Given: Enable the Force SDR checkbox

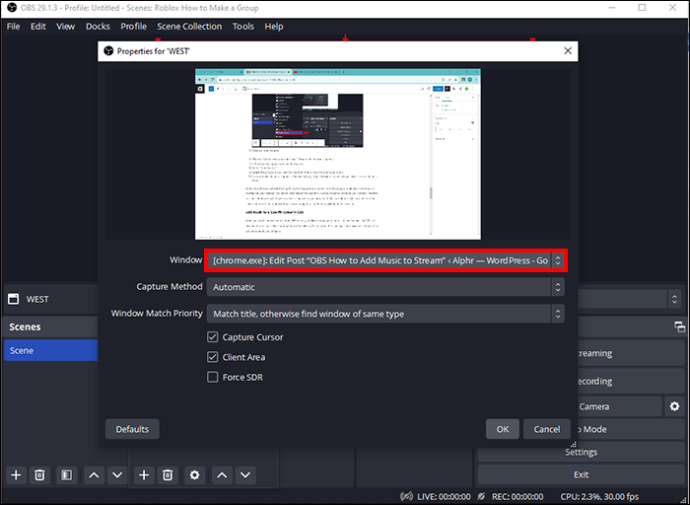Looking at the screenshot, I should coord(213,377).
